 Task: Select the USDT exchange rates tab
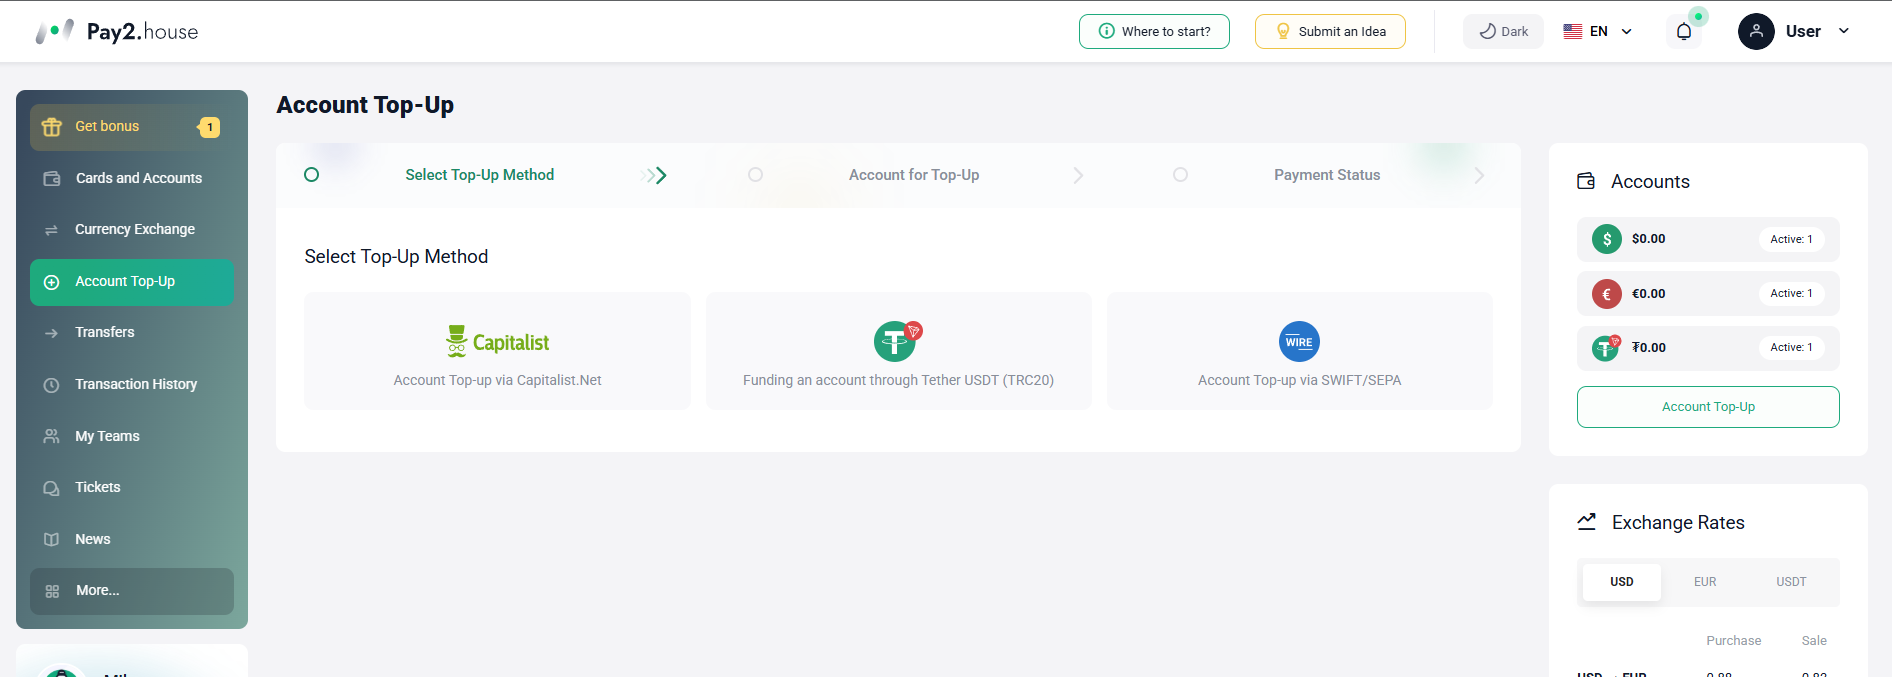(x=1791, y=582)
